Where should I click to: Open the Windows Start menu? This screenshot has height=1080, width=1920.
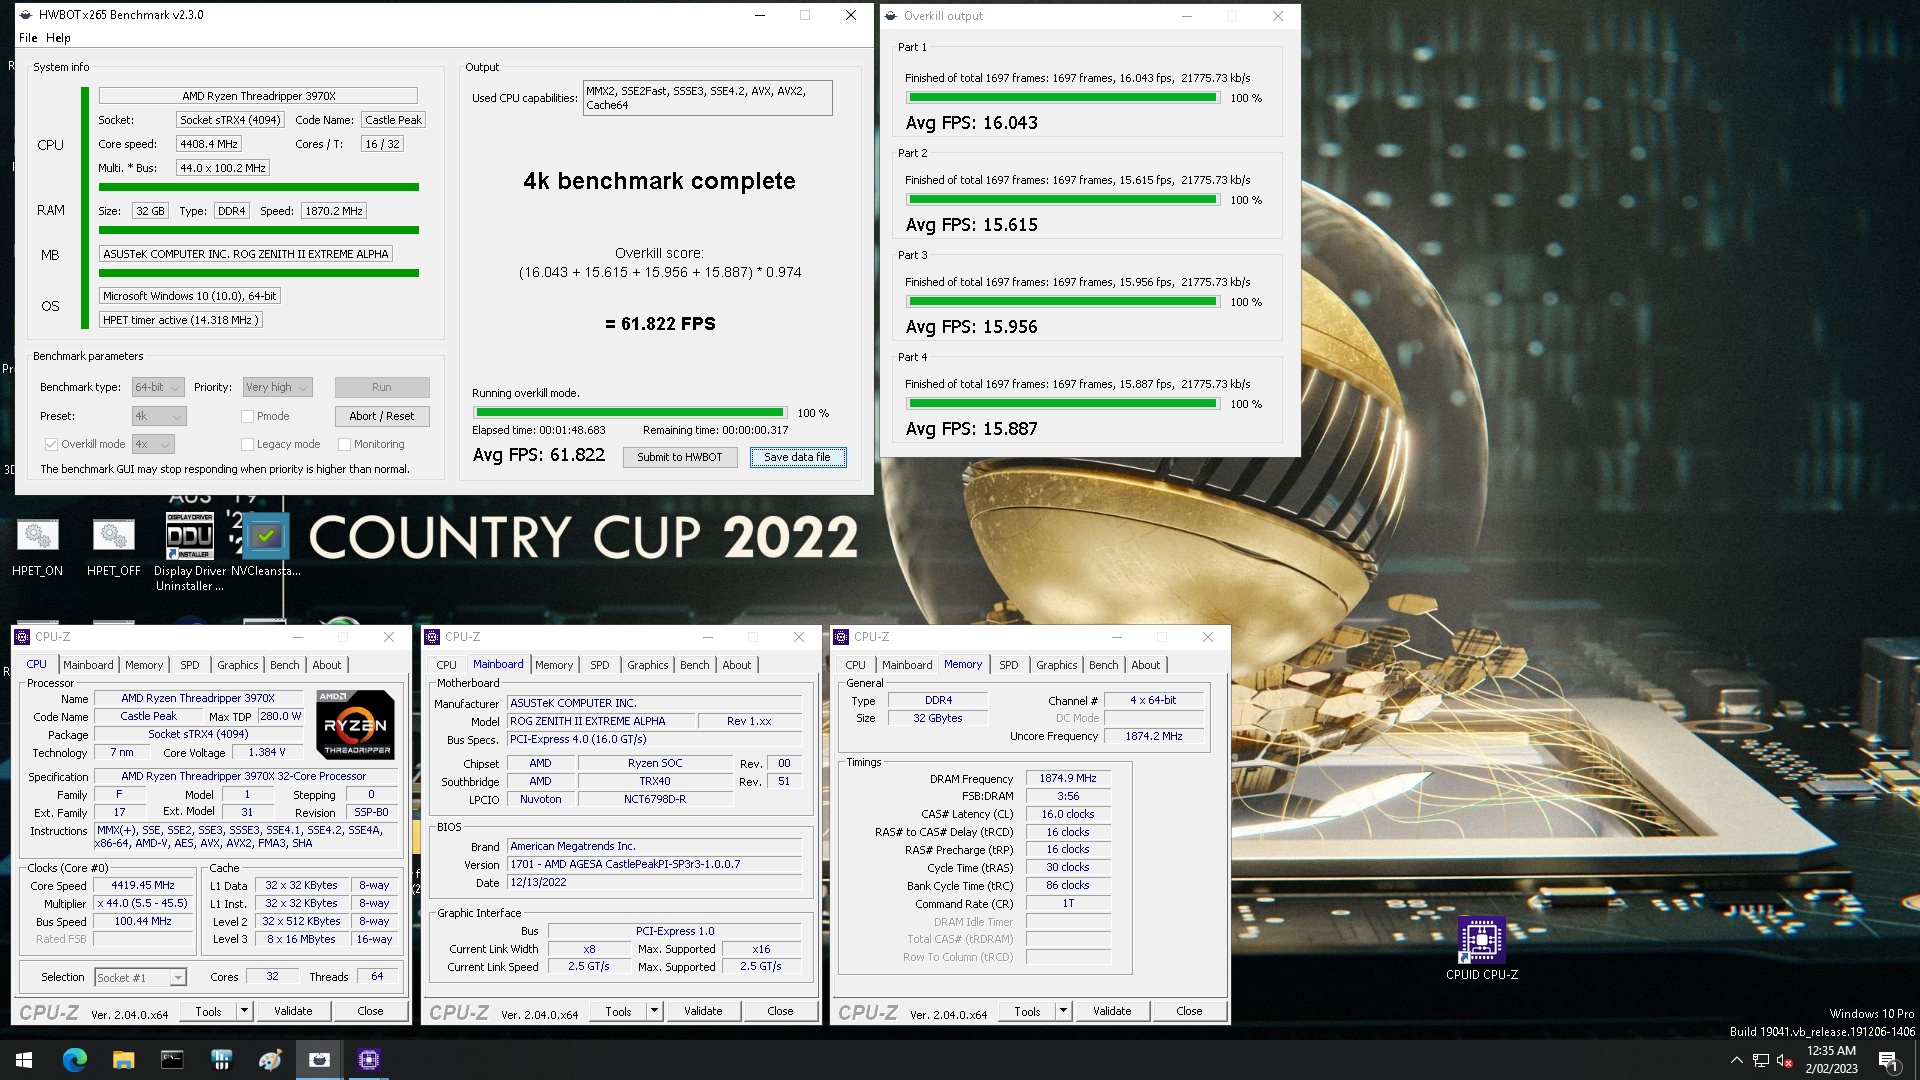pos(24,1060)
